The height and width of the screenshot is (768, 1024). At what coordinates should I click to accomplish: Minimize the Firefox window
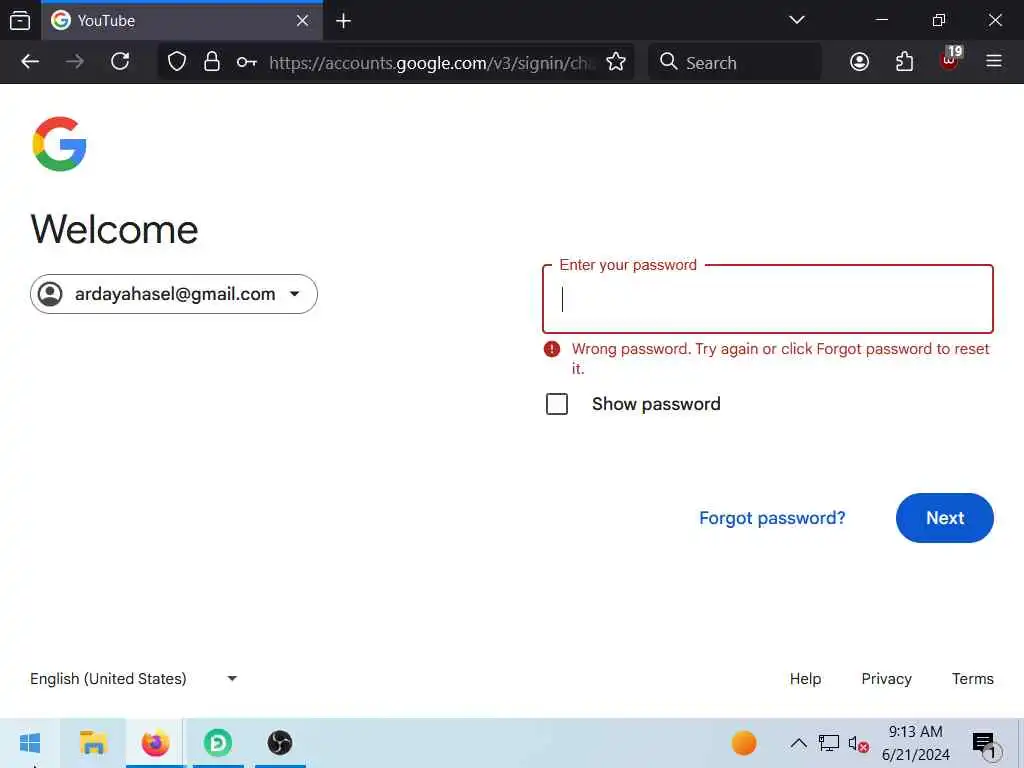(x=882, y=20)
